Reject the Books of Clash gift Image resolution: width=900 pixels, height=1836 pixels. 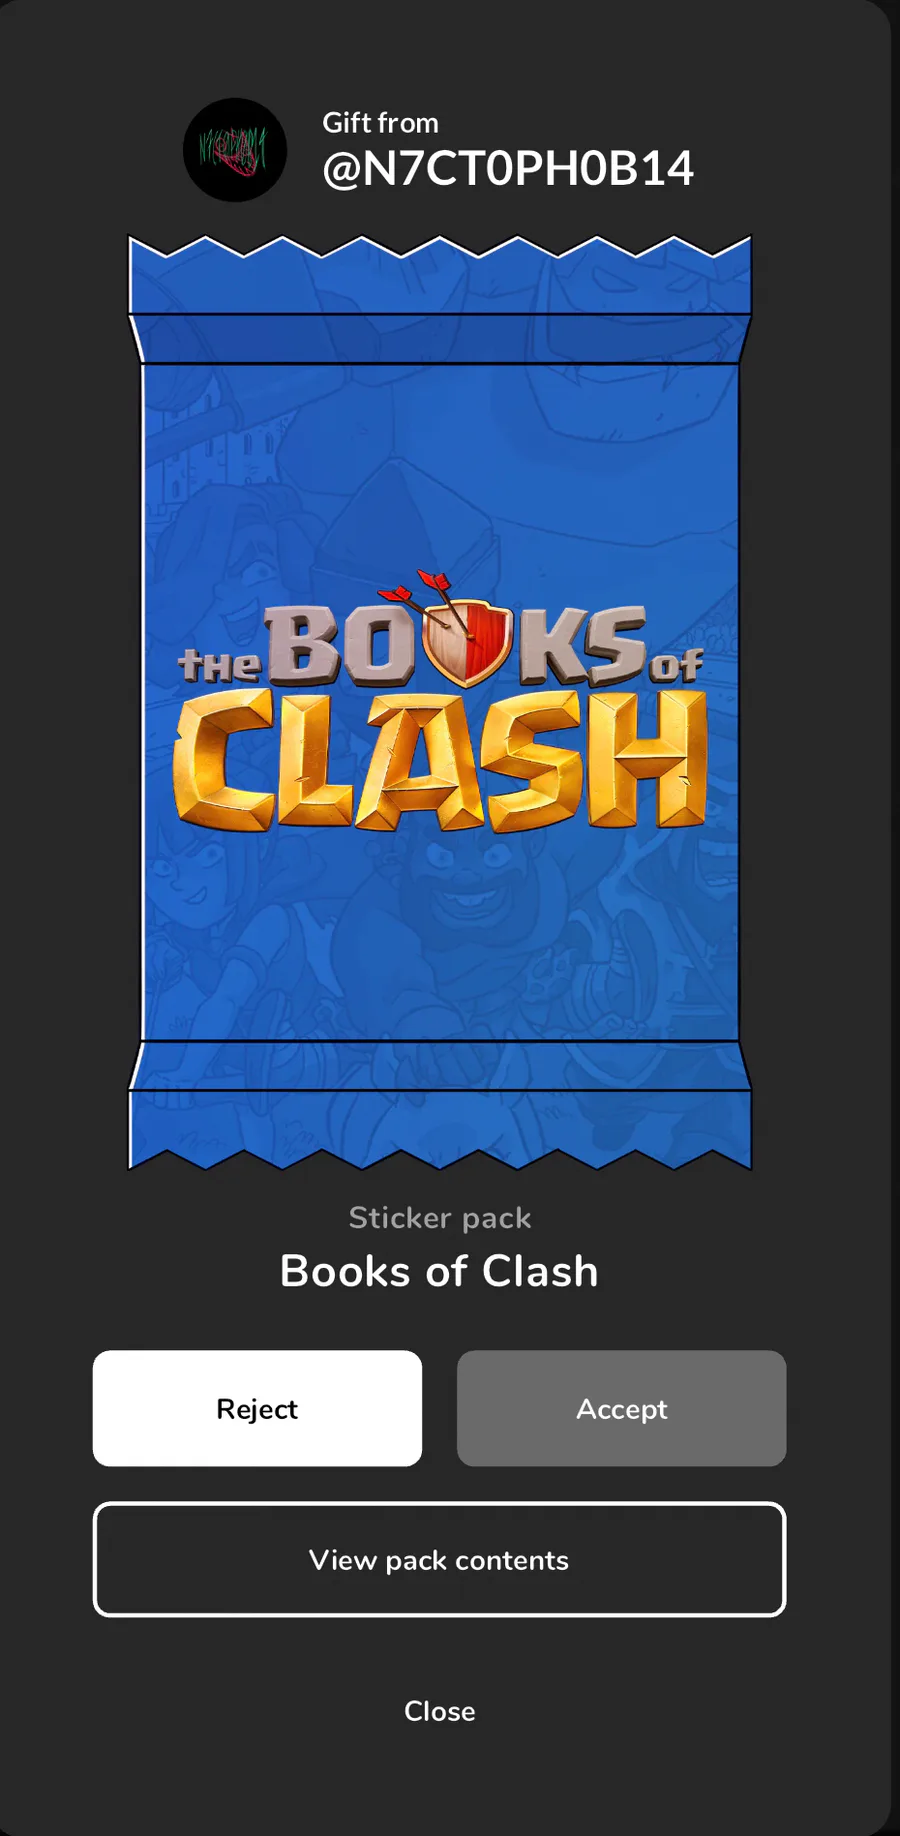coord(257,1408)
